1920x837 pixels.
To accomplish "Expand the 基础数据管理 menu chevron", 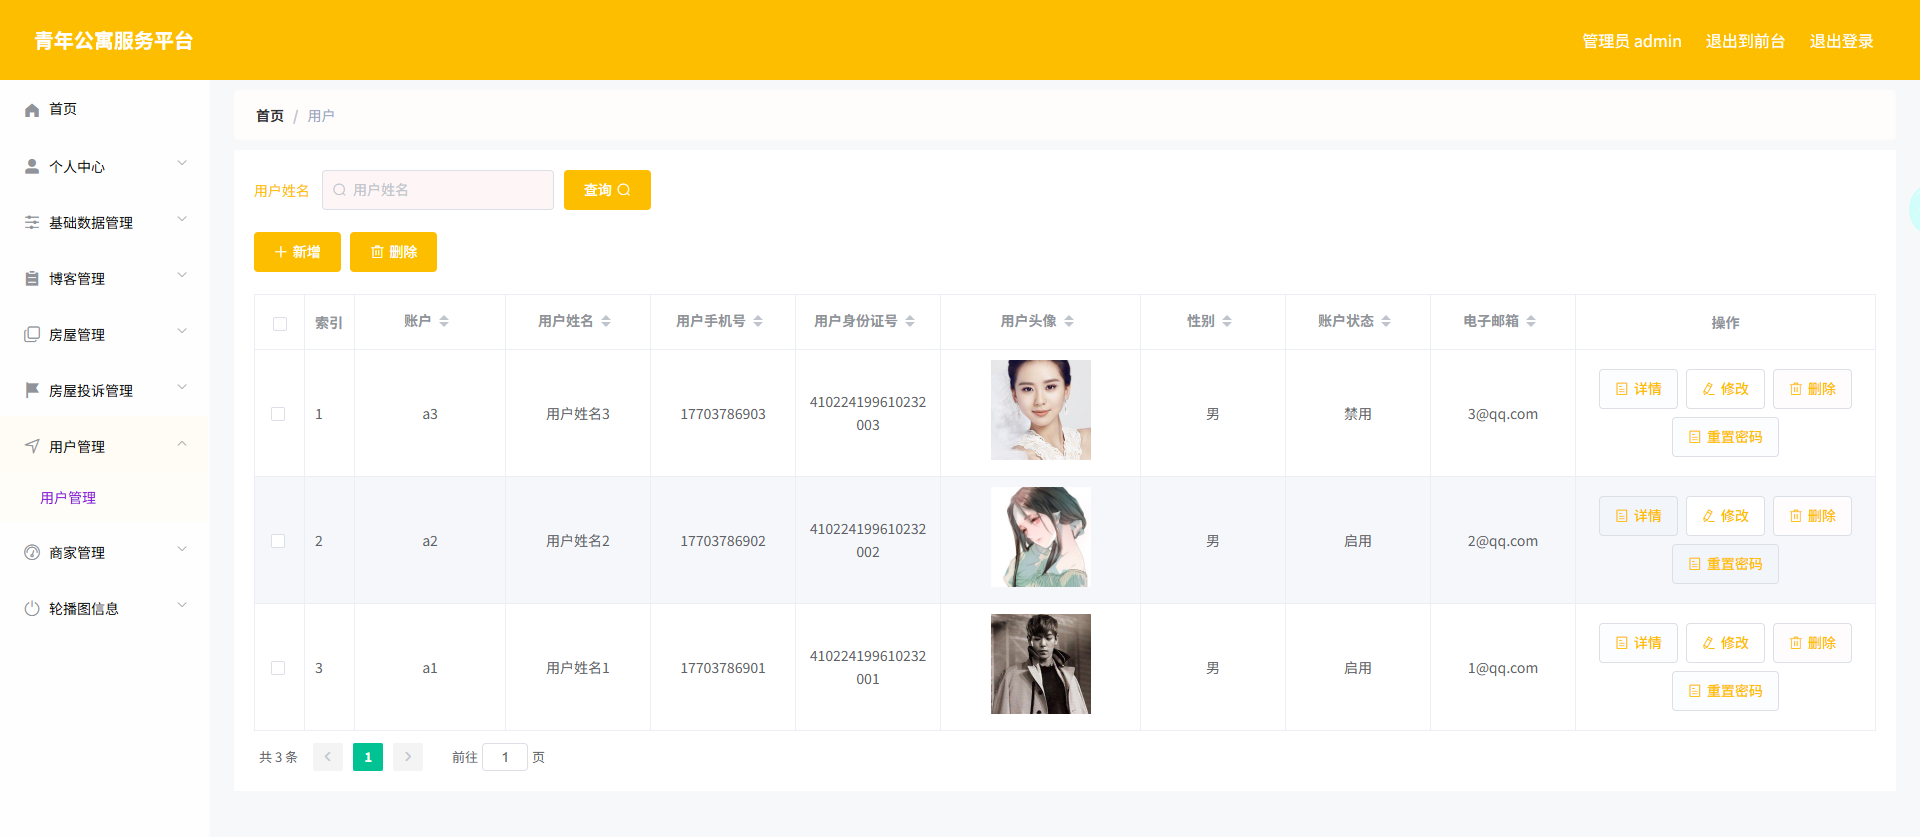I will pyautogui.click(x=182, y=219).
